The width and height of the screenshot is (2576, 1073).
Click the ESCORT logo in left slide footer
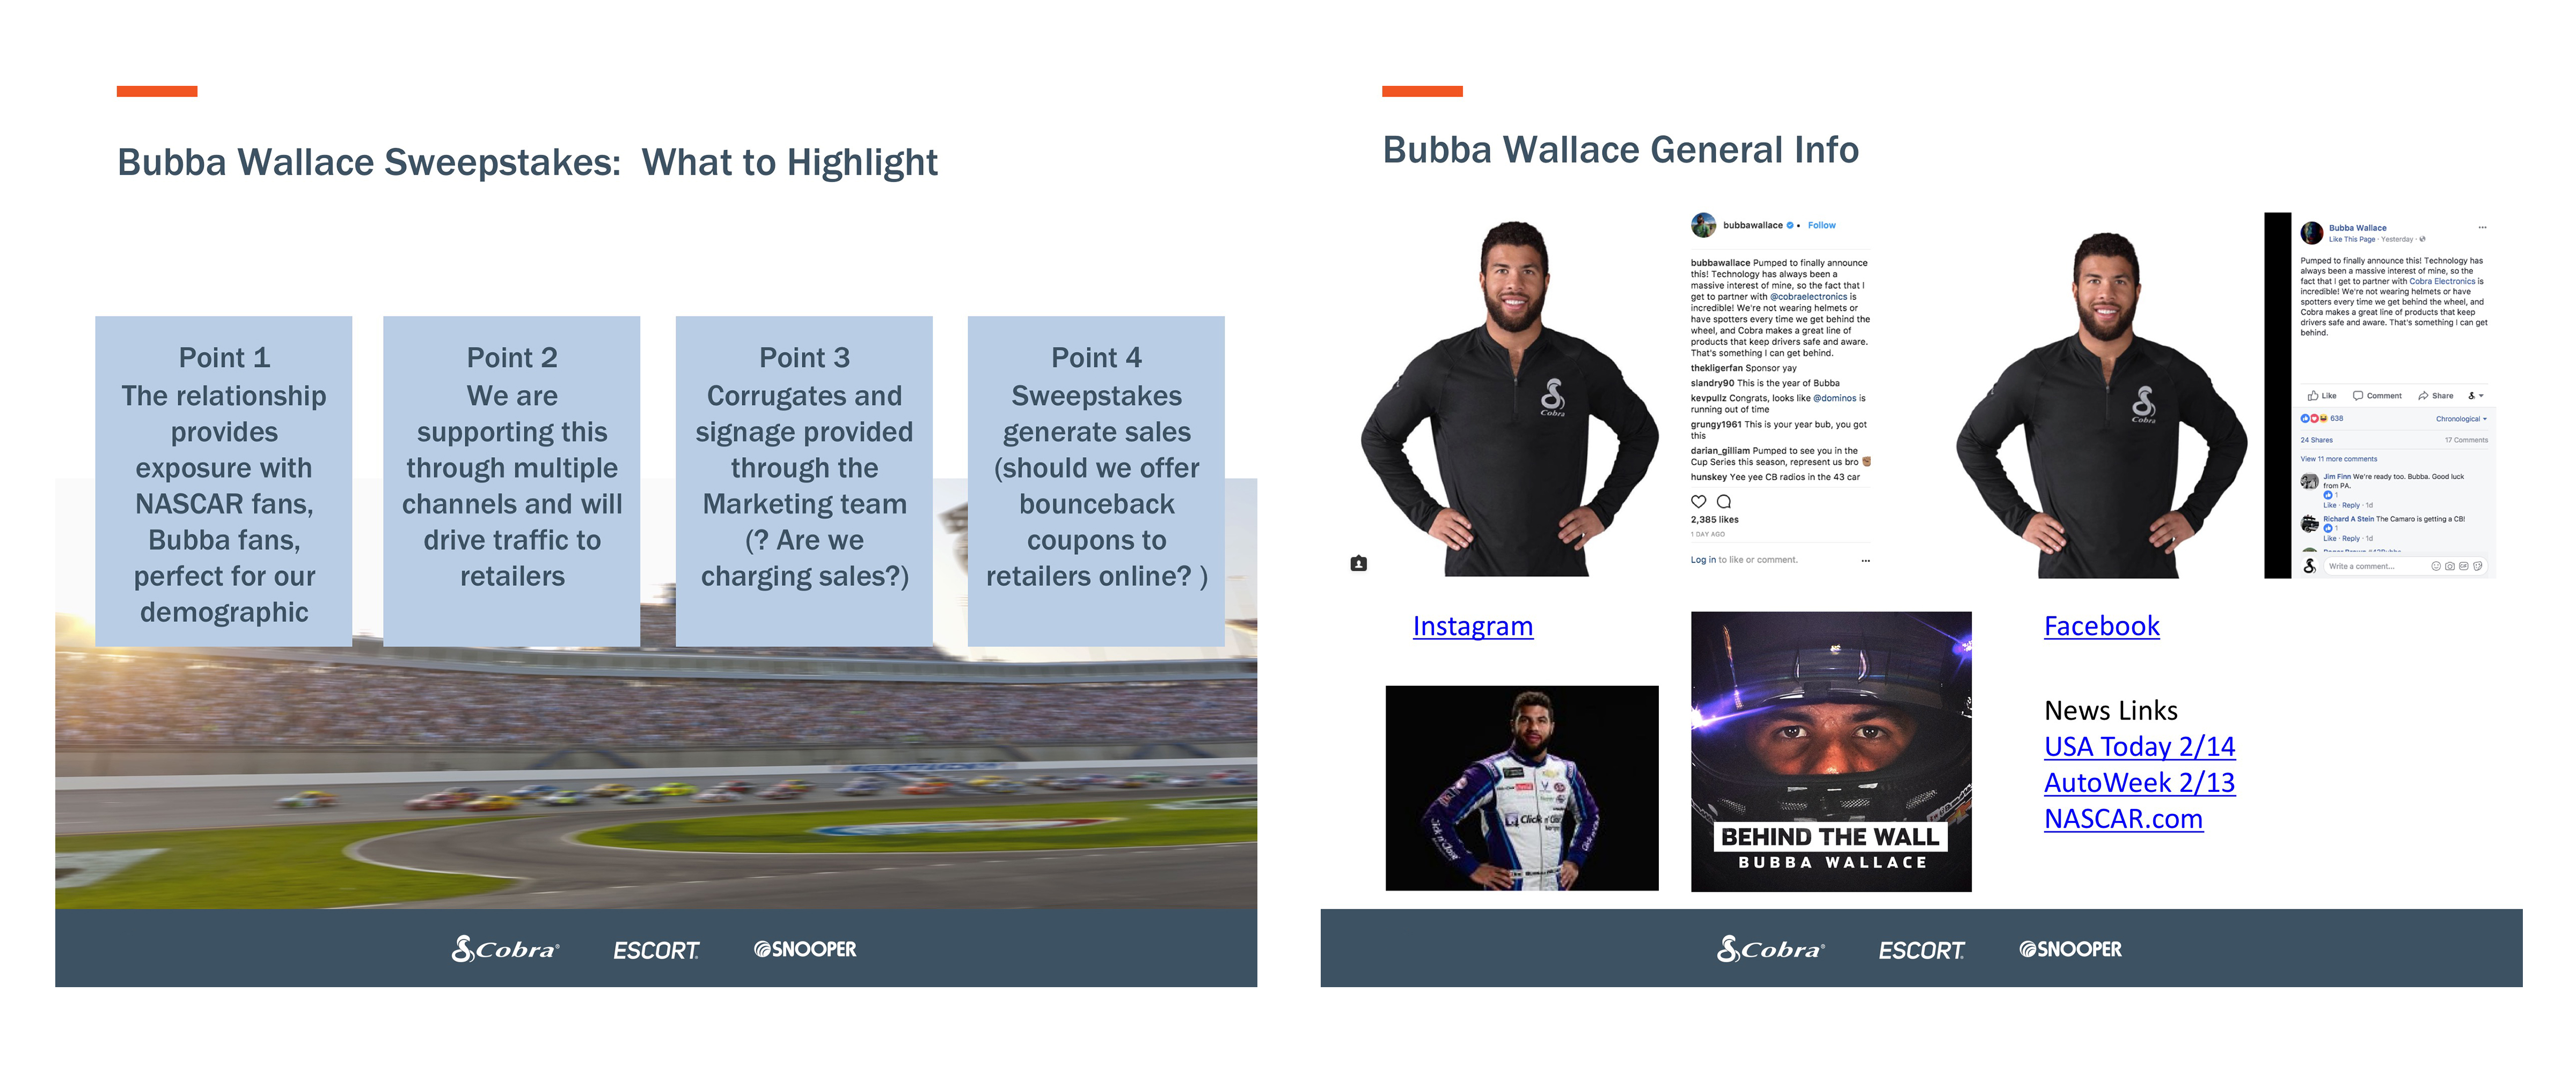point(656,950)
